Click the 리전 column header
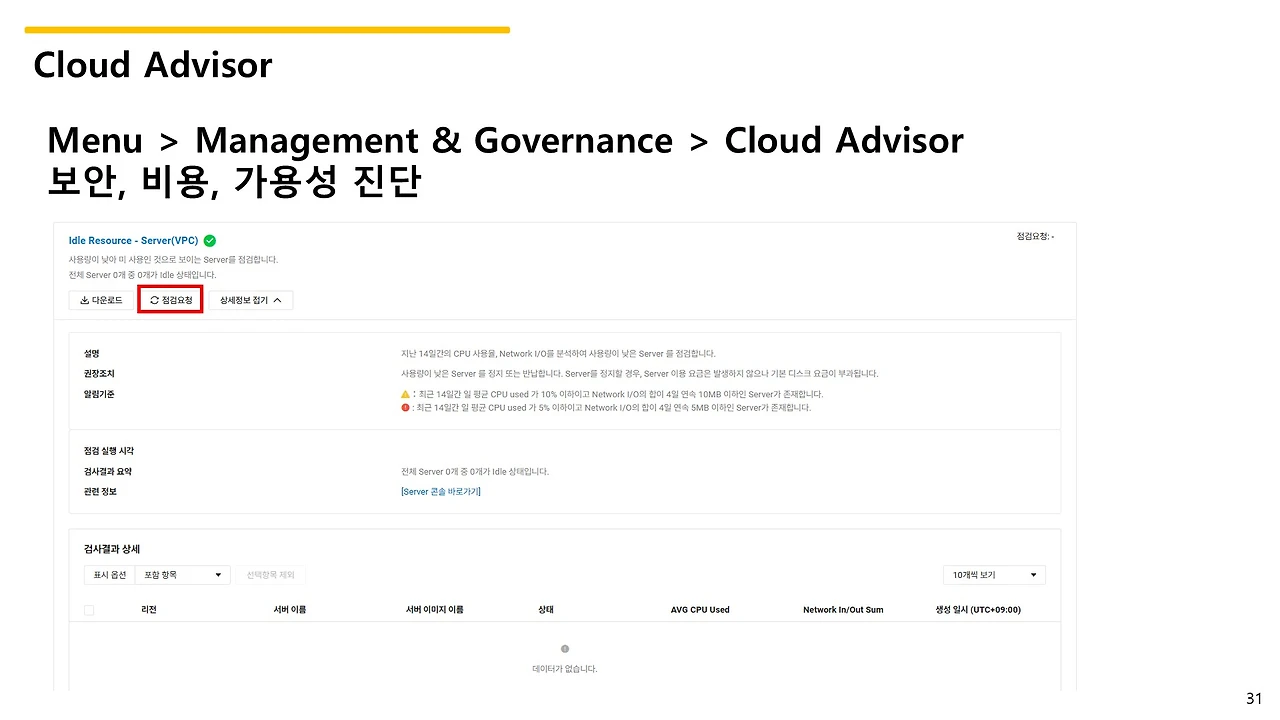The width and height of the screenshot is (1280, 720). 149,610
